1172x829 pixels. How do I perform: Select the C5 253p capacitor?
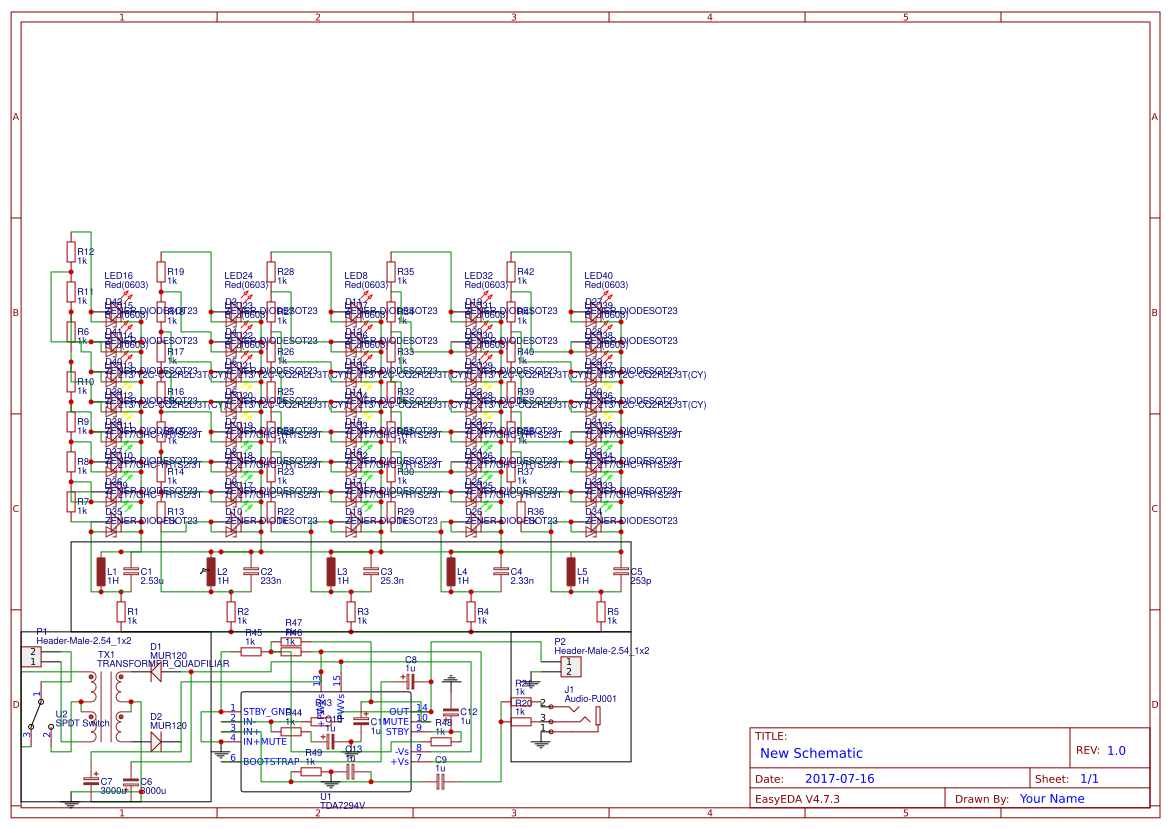(621, 572)
